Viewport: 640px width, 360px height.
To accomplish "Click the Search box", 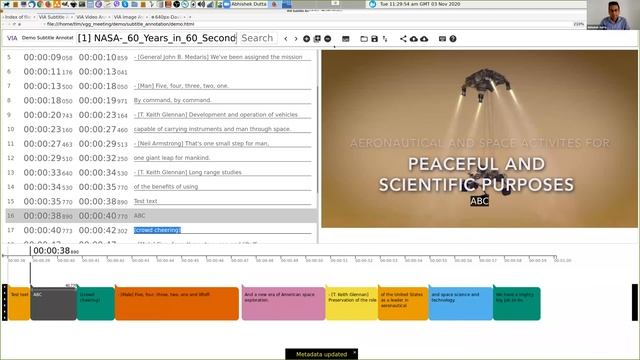I will 257,38.
